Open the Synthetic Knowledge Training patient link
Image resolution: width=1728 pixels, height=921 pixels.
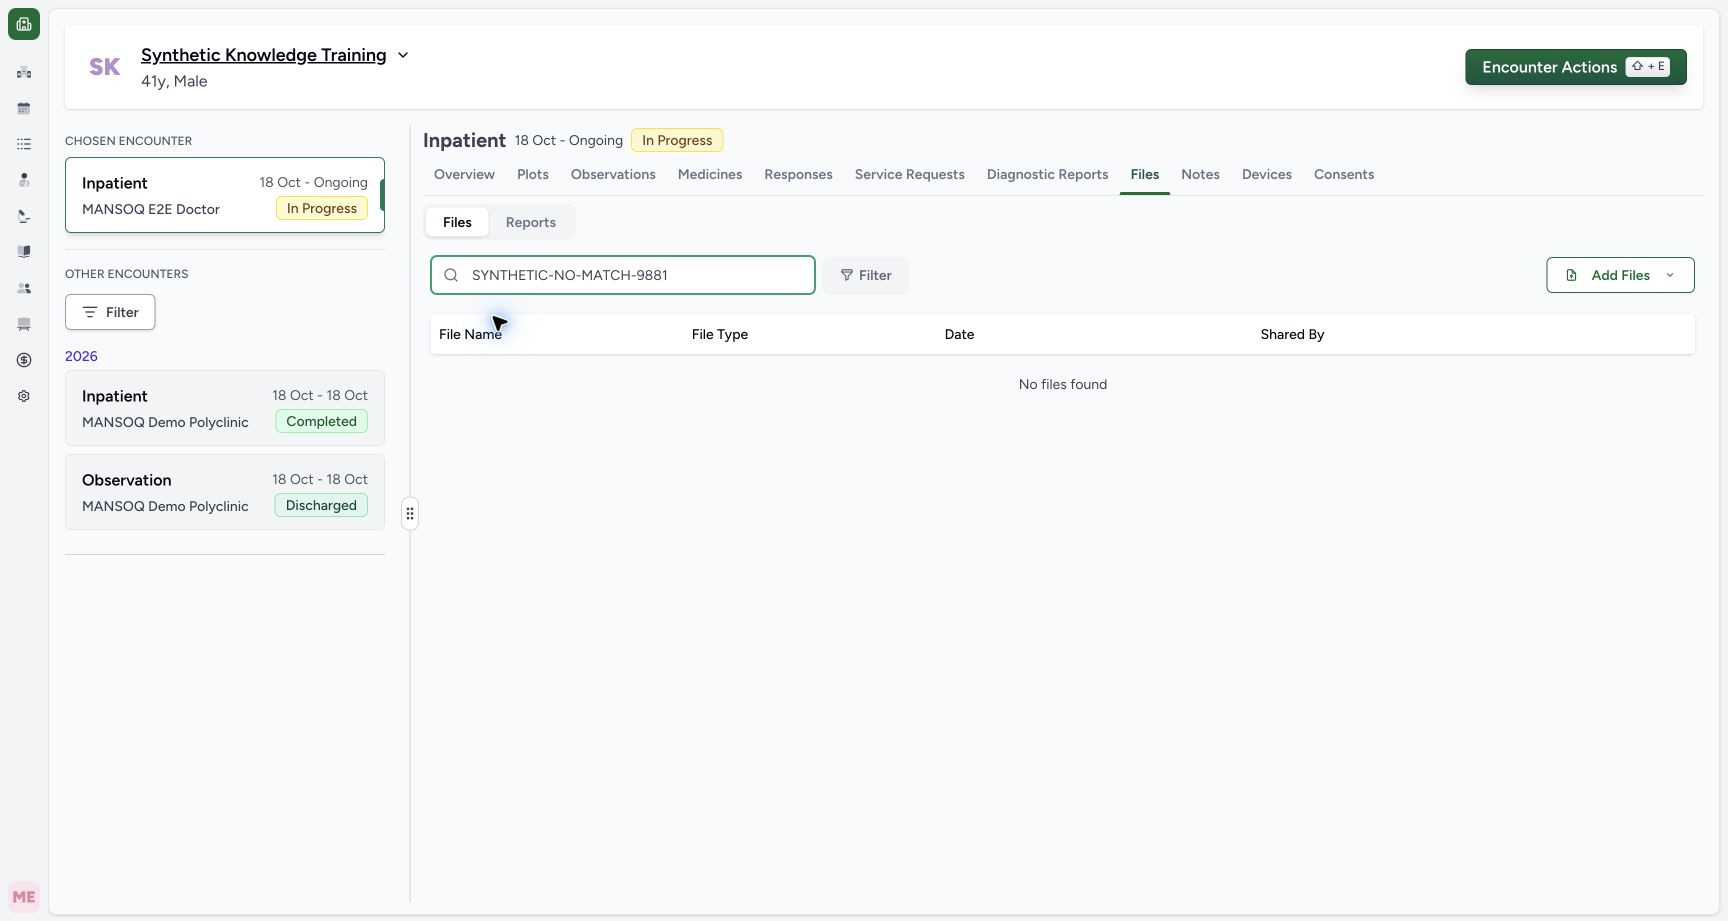[x=263, y=55]
